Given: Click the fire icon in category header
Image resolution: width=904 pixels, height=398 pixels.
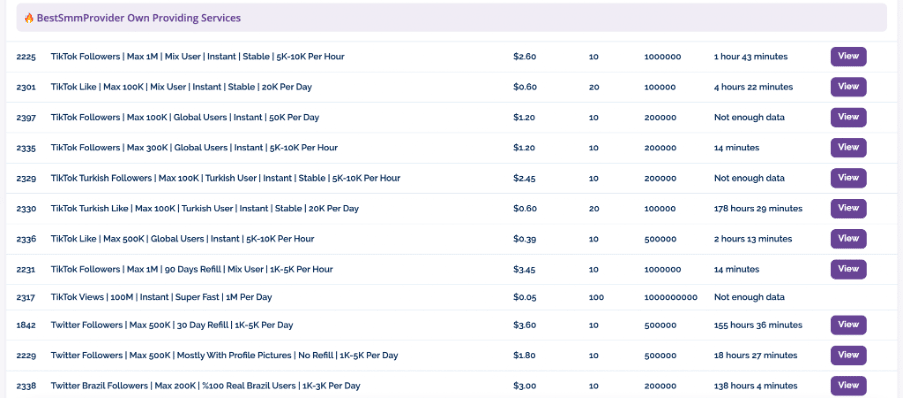Looking at the screenshot, I should pos(29,18).
